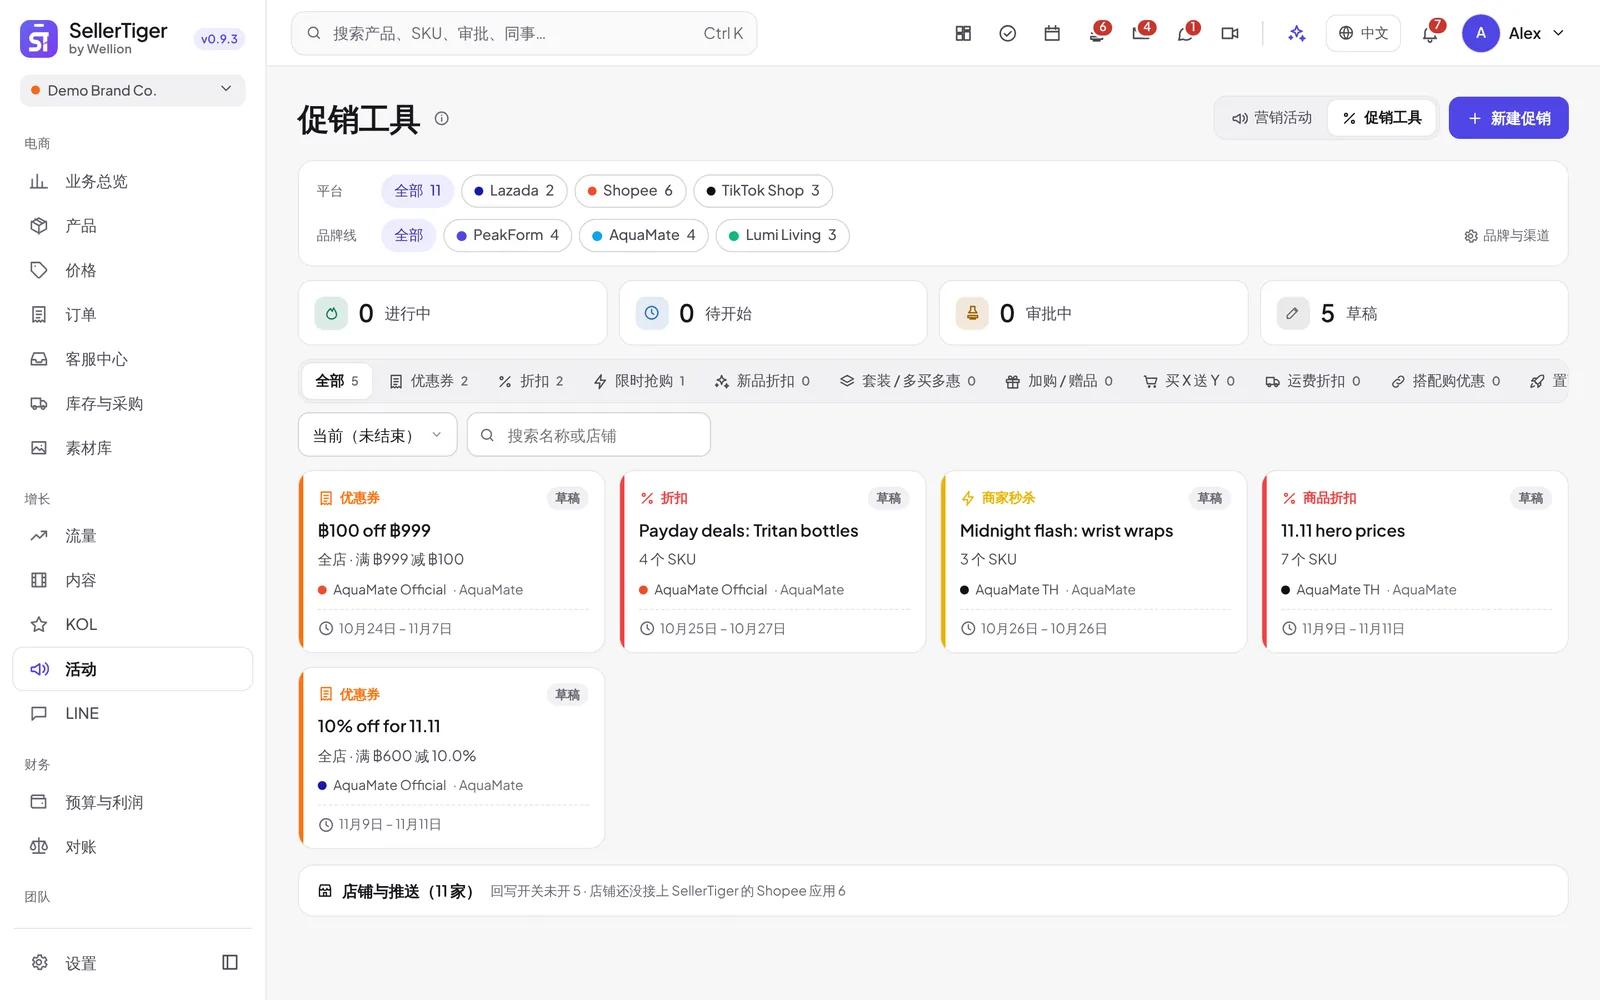Image resolution: width=1600 pixels, height=1000 pixels.
Task: Filter brand line by PeakForm
Action: (508, 235)
